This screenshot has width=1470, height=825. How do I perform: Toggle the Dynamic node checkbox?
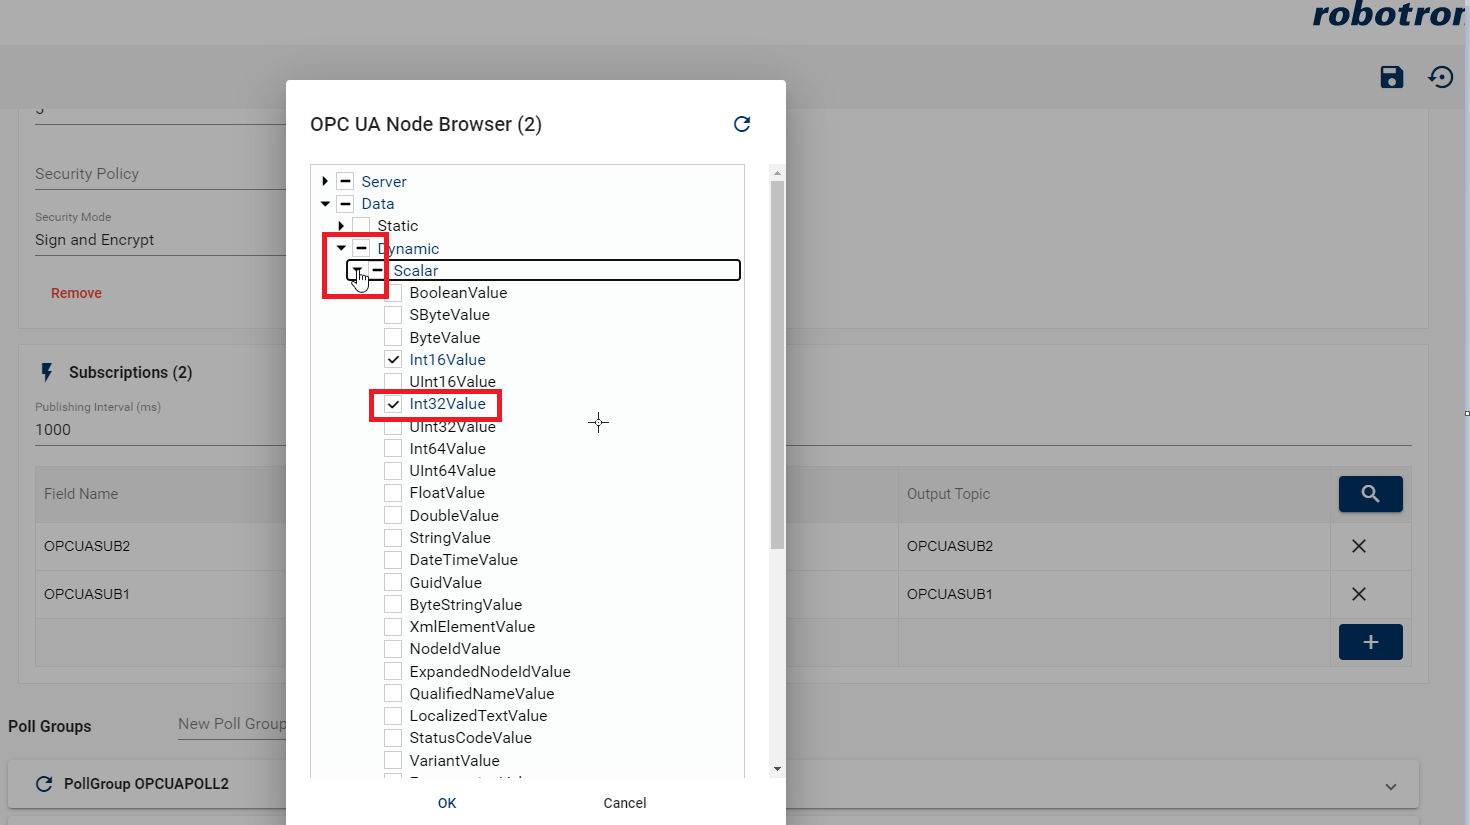click(x=361, y=248)
